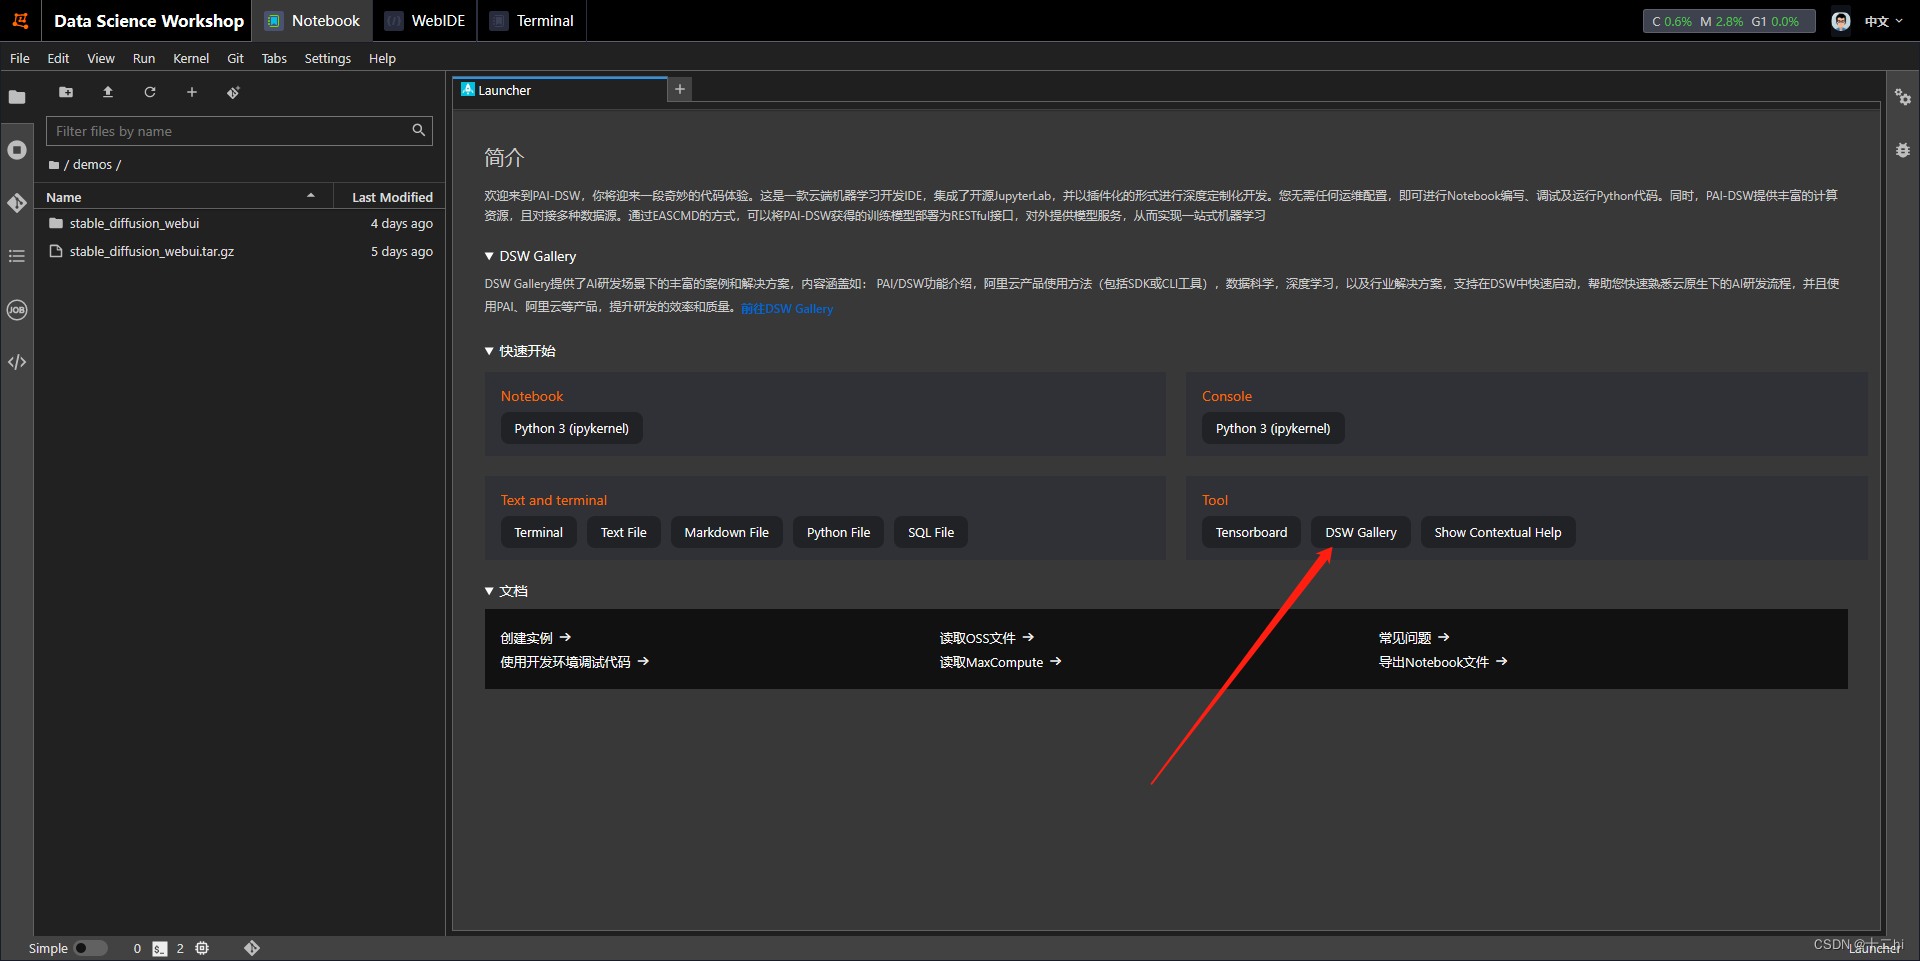The image size is (1920, 961).
Task: Open the property inspector gears icon
Action: click(x=1903, y=97)
